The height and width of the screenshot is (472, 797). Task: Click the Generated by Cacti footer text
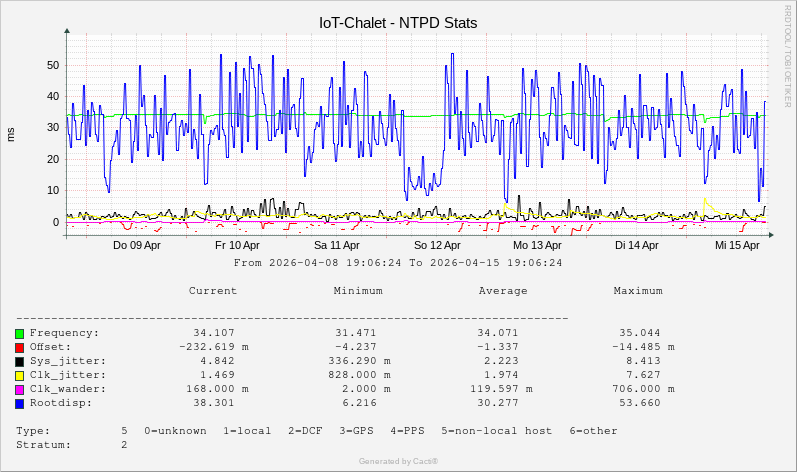[398, 461]
